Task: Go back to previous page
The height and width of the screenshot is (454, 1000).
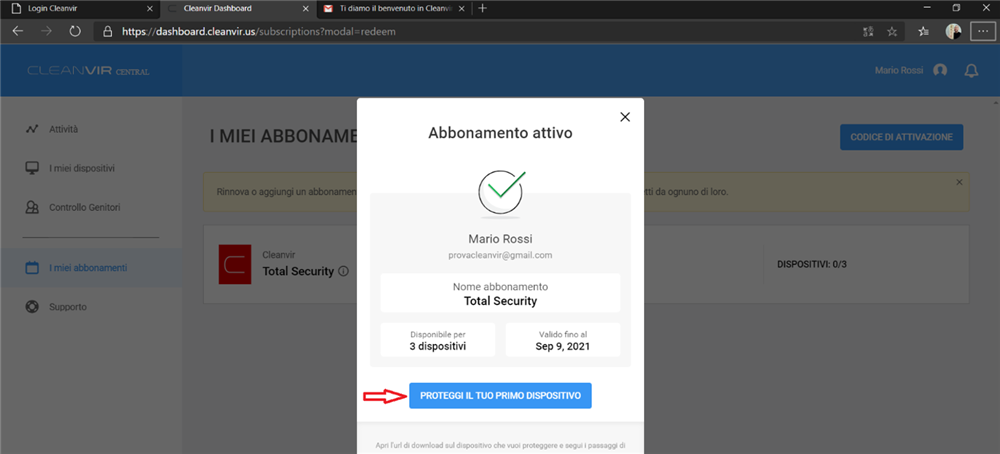Action: pyautogui.click(x=17, y=31)
